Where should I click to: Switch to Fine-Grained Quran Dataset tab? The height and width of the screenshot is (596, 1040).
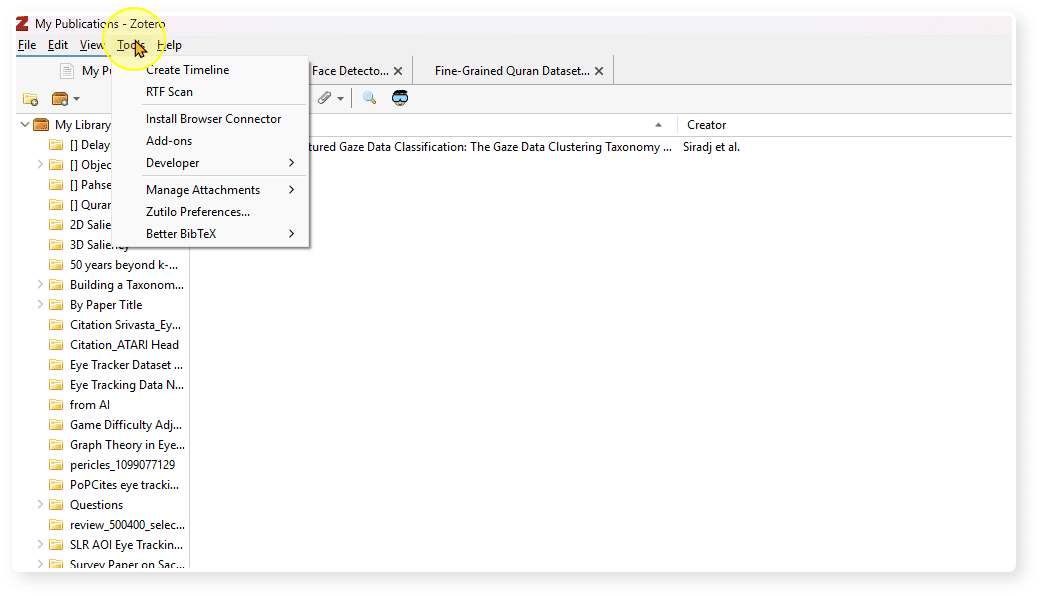pyautogui.click(x=512, y=71)
